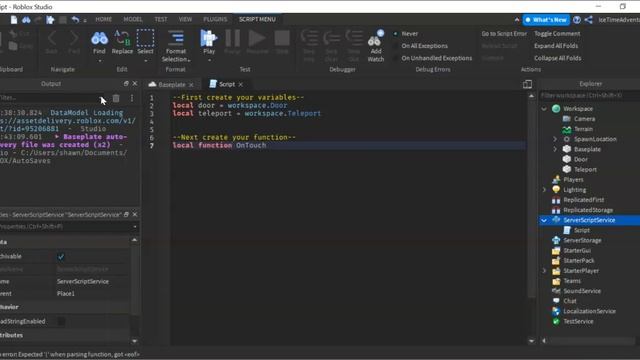Image resolution: width=640 pixels, height=360 pixels.
Task: Click the Select tool in Edit group
Action: 145,43
